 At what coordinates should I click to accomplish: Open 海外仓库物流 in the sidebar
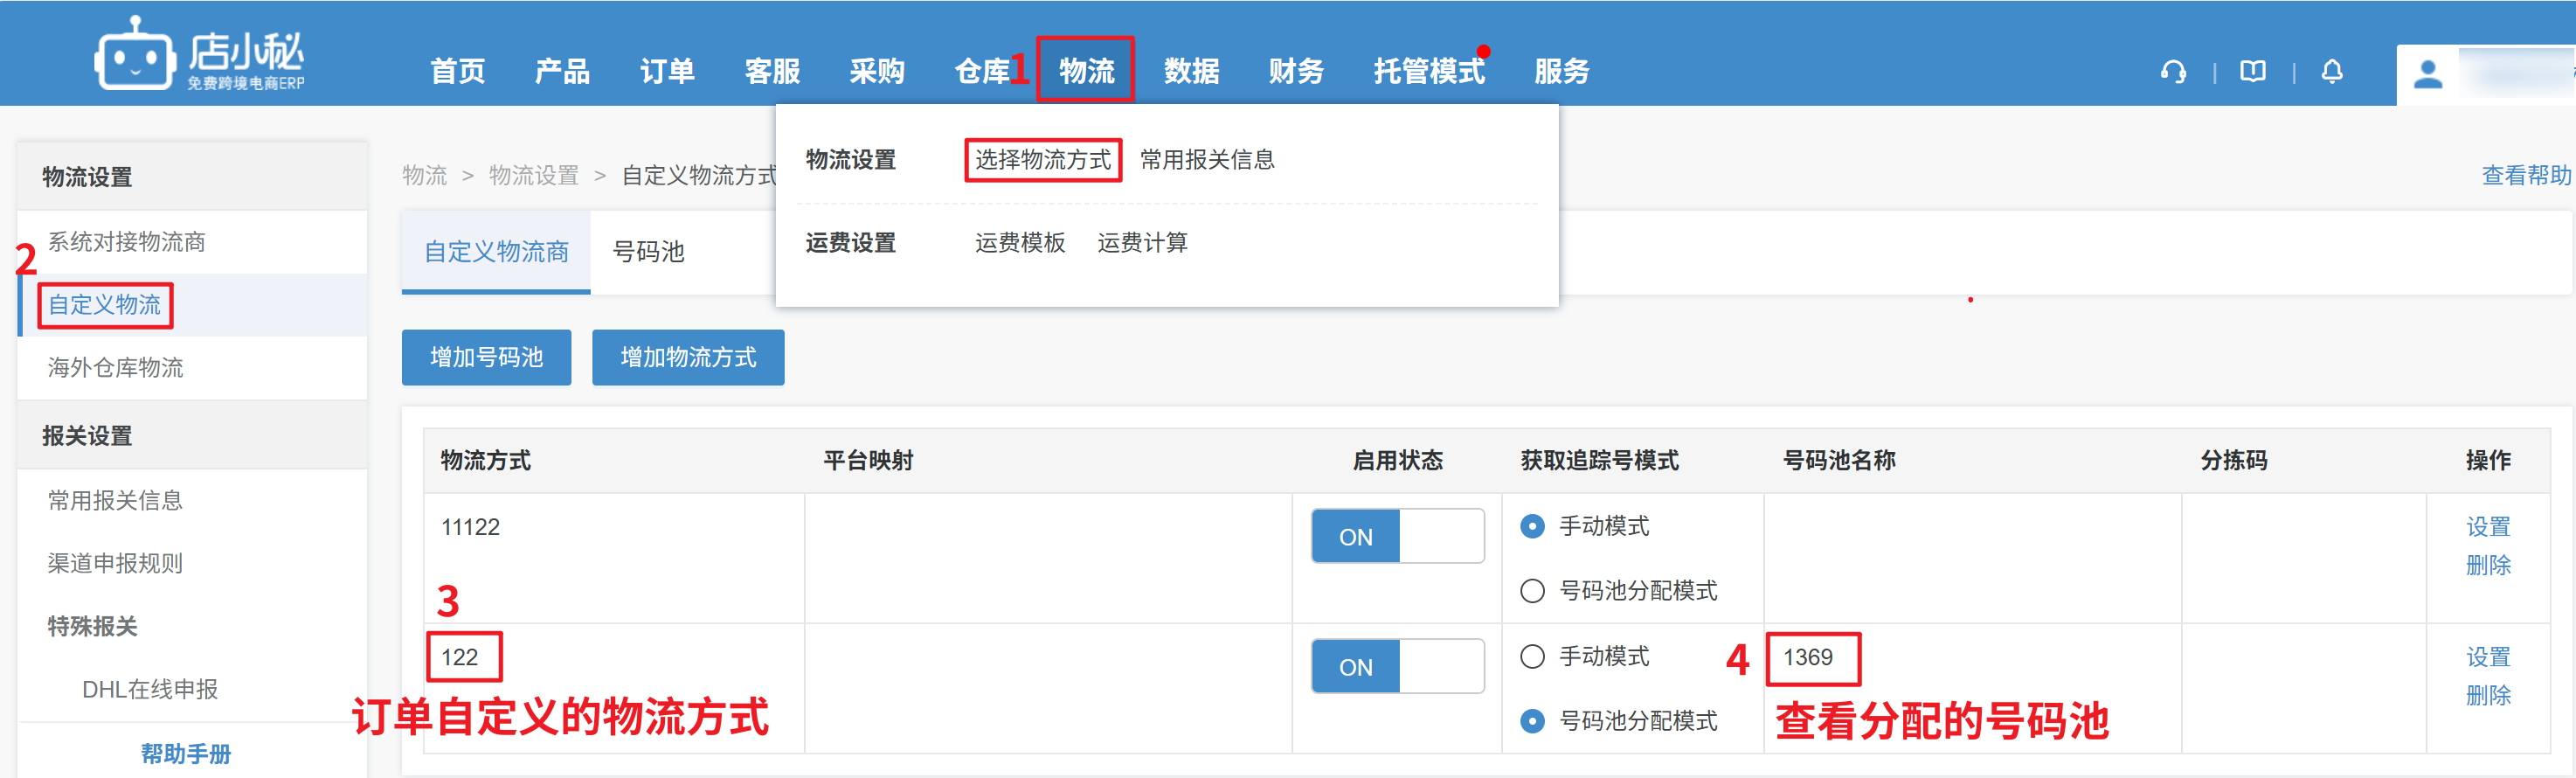(116, 368)
